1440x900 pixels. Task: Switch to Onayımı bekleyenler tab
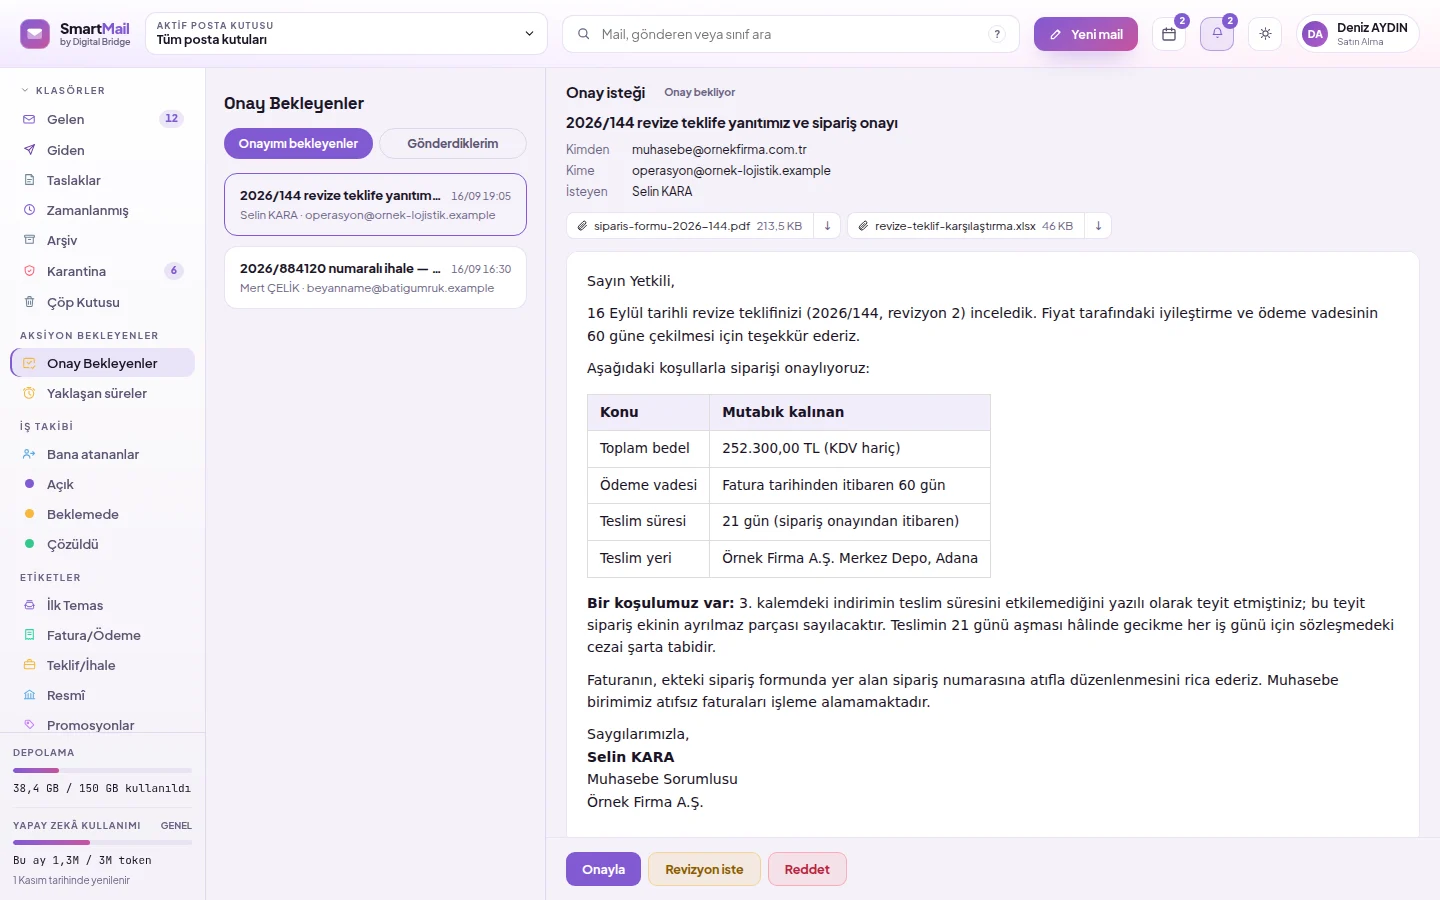click(298, 143)
